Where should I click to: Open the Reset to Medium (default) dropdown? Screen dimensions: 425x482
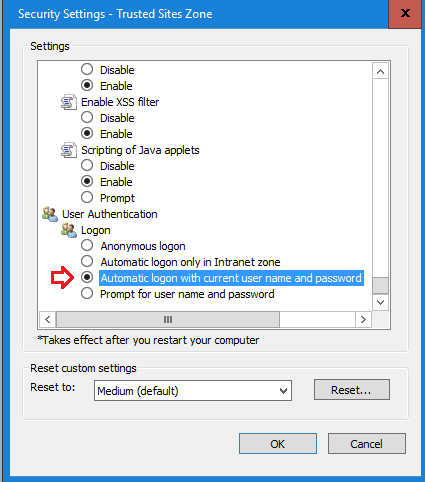193,390
